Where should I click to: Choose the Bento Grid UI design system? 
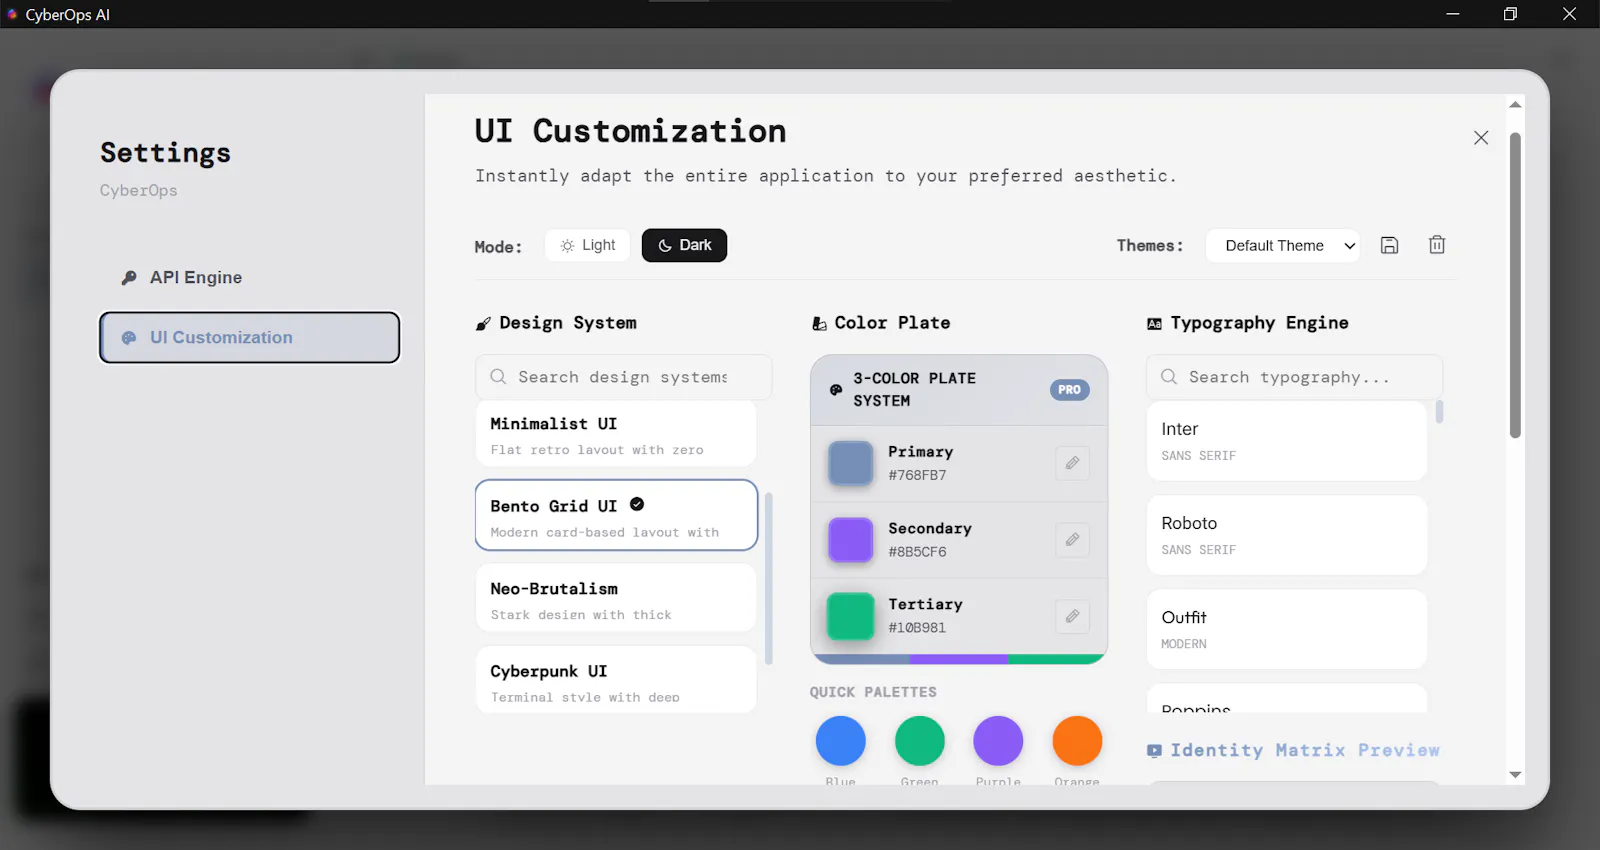point(616,515)
